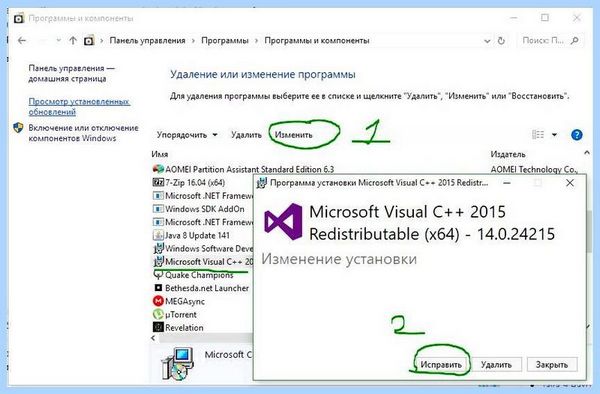Select AOMEI Partition Assistant Standard Edition 6.3

coord(249,169)
